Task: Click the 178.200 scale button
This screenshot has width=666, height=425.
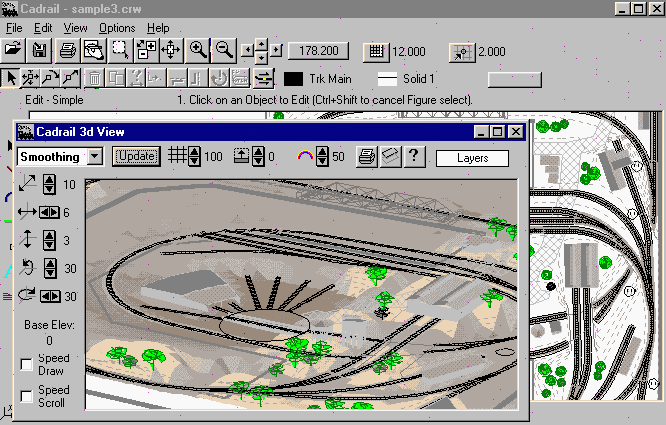Action: pos(319,51)
